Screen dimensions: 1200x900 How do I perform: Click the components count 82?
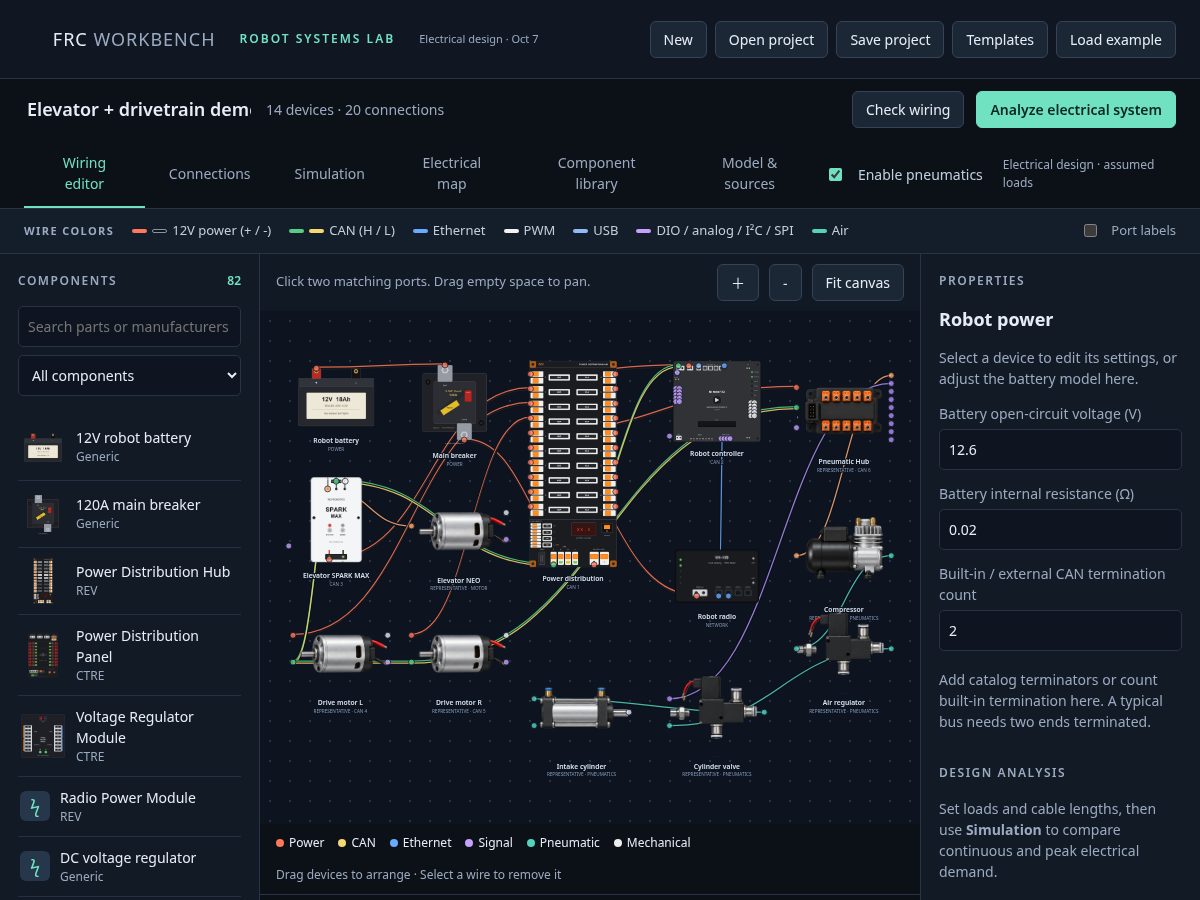pyautogui.click(x=234, y=281)
